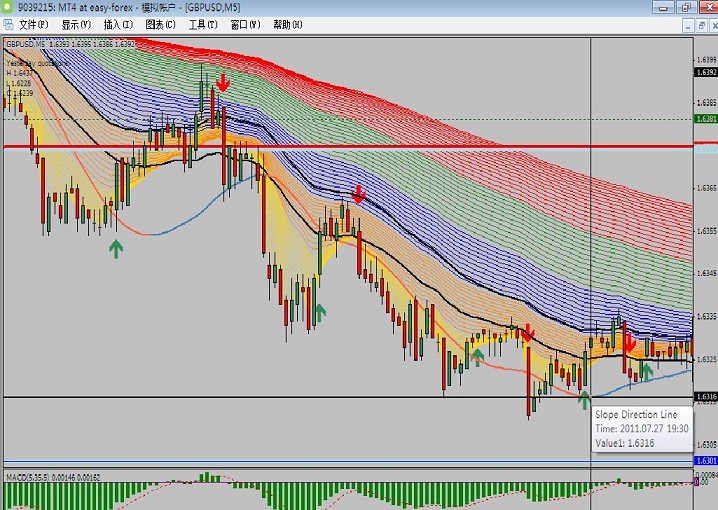
Task: Open the 插入(I) menu
Action: (x=118, y=25)
